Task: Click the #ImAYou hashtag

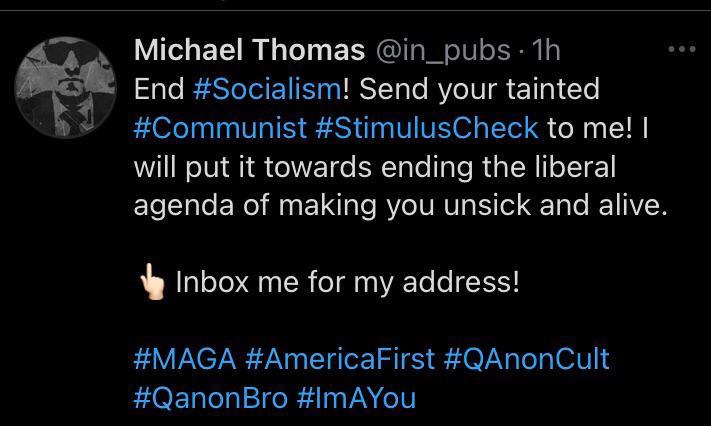Action: [356, 398]
